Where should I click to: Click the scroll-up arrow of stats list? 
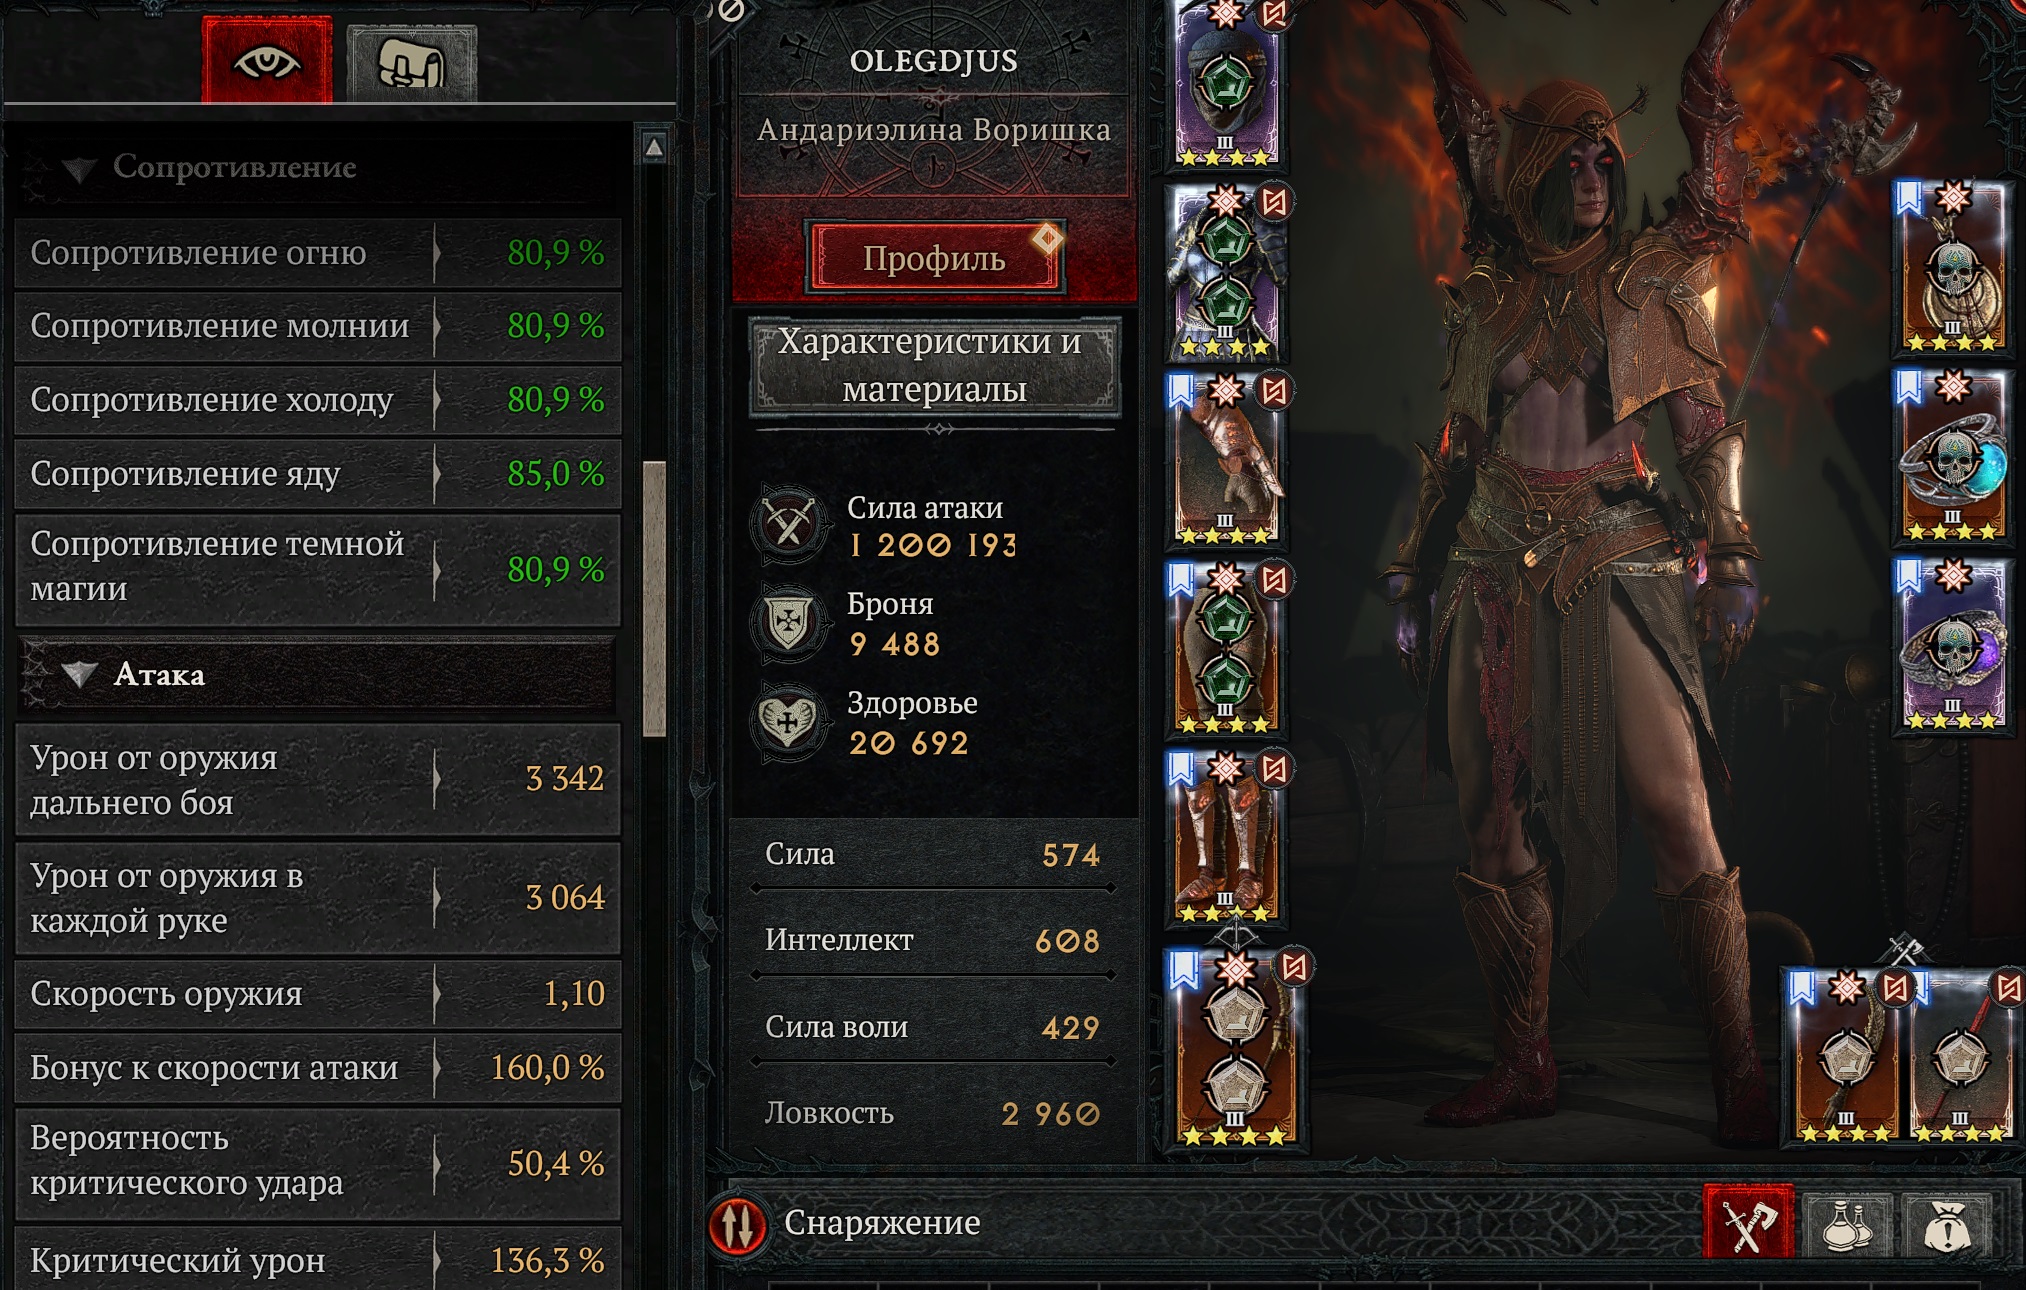654,148
